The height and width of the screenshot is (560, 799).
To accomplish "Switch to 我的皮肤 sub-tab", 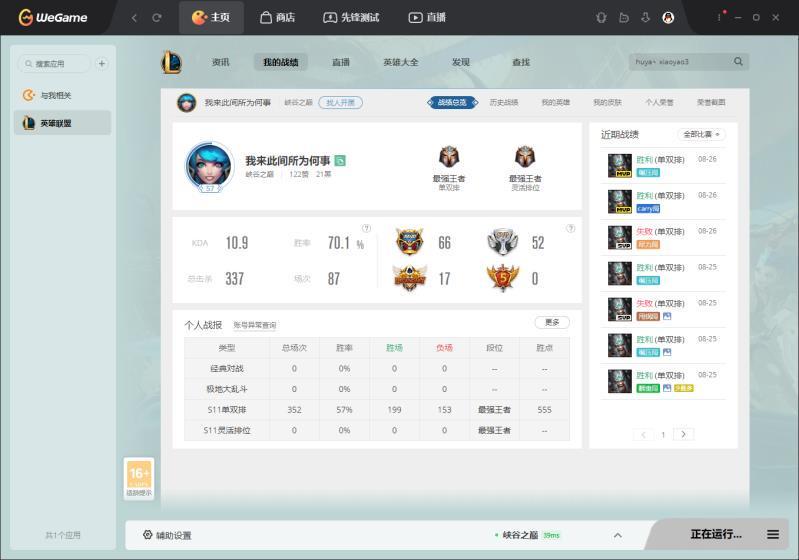I will click(607, 102).
